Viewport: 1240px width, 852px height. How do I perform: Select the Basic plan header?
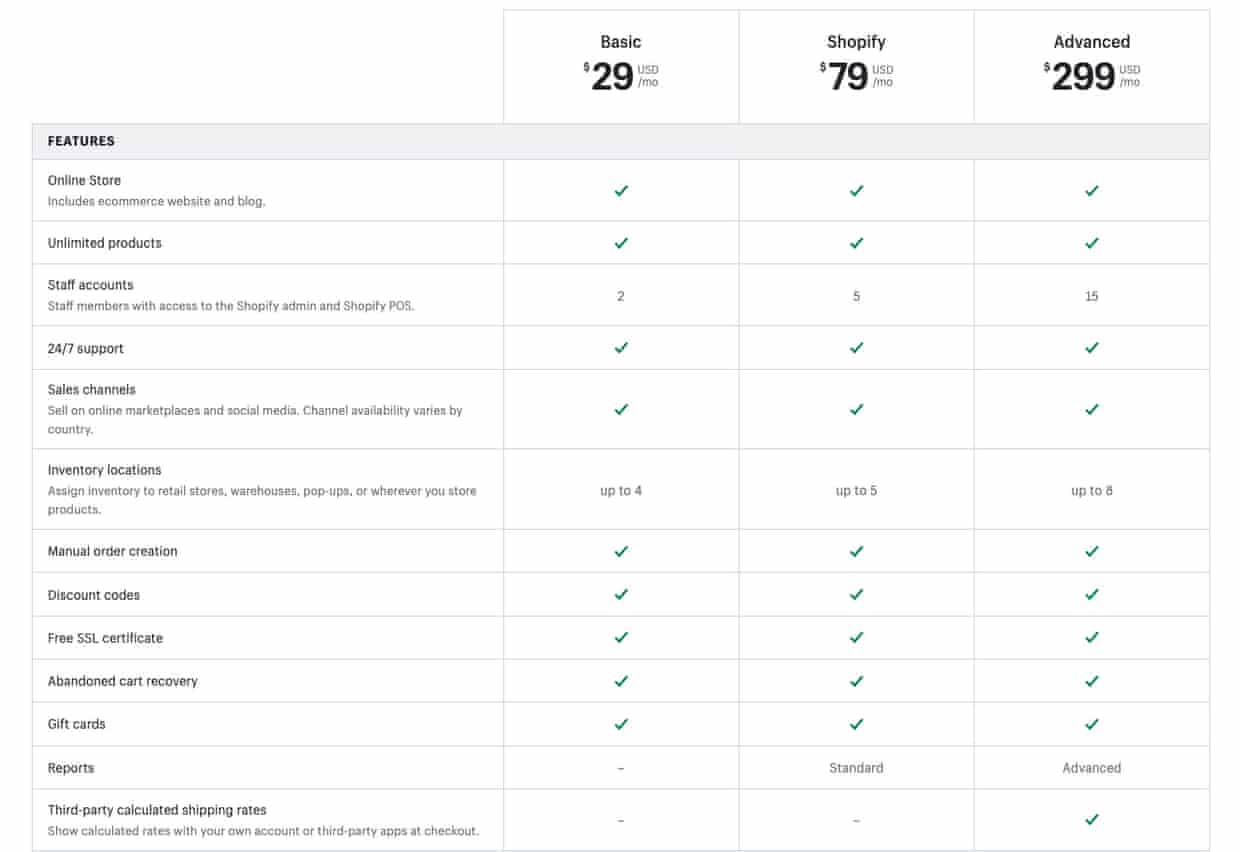point(621,42)
